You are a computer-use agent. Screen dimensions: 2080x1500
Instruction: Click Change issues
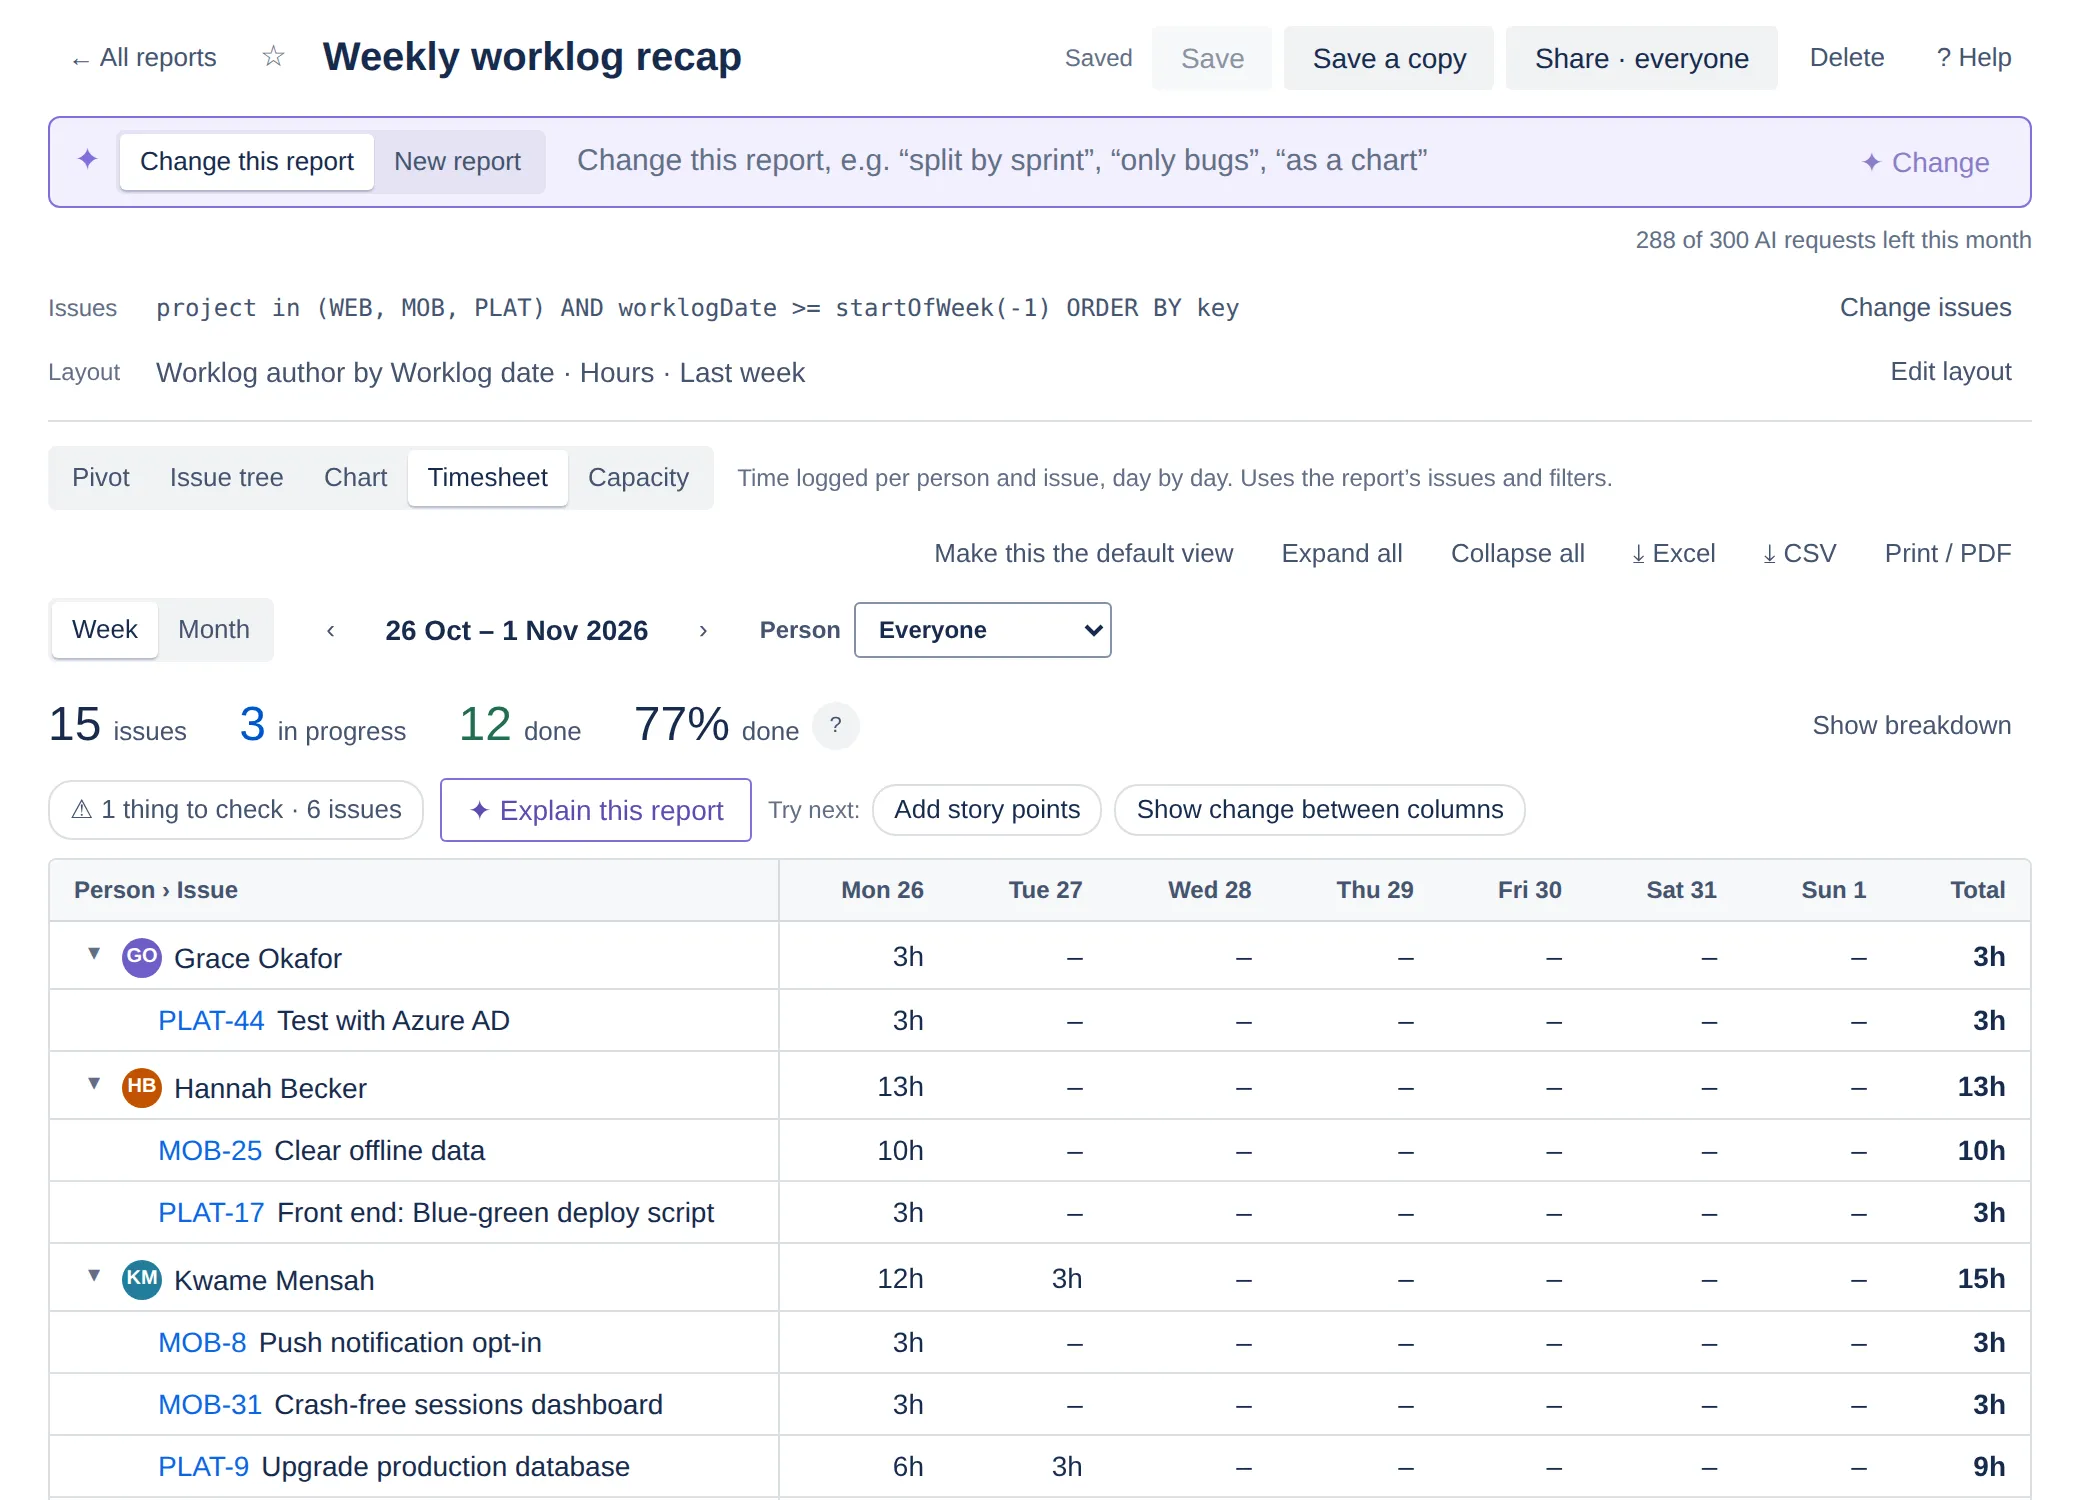(1925, 307)
